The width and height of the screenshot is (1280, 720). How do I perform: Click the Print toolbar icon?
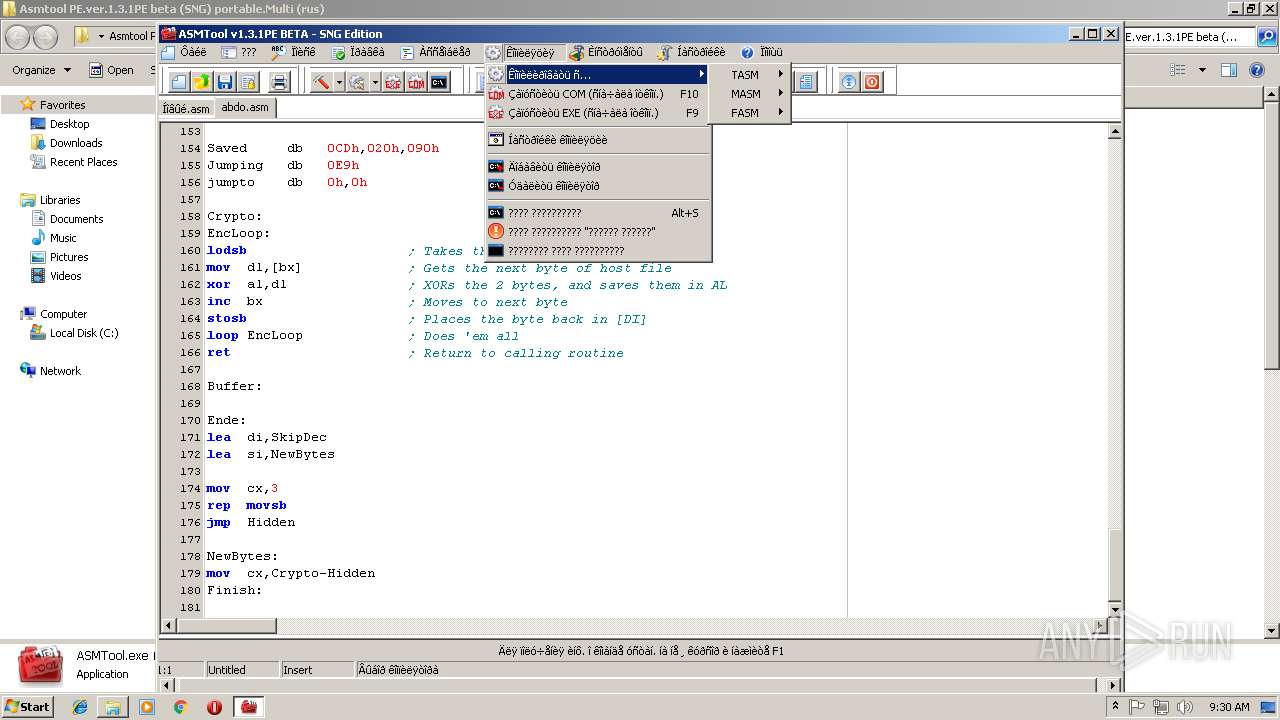pyautogui.click(x=280, y=82)
